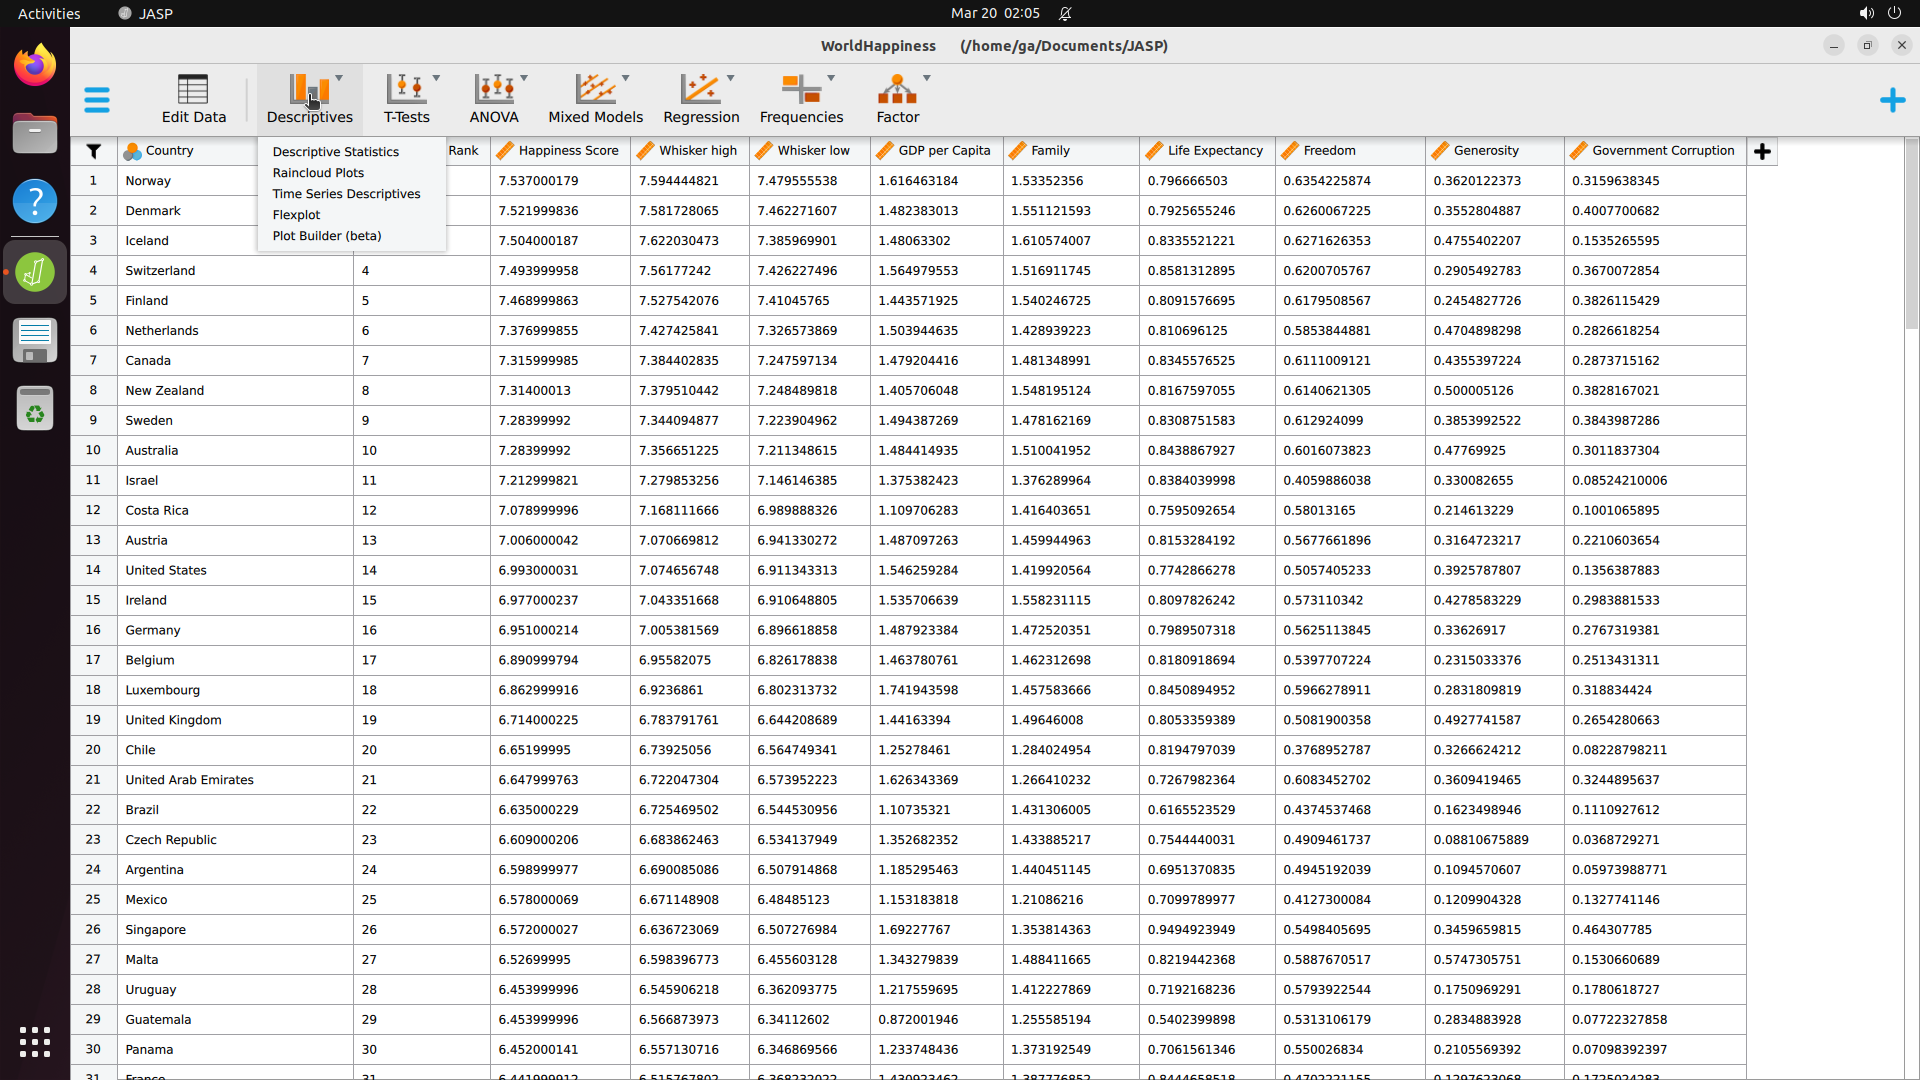The image size is (1920, 1080).
Task: Choose Plot Builder (beta) entry
Action: (x=326, y=236)
